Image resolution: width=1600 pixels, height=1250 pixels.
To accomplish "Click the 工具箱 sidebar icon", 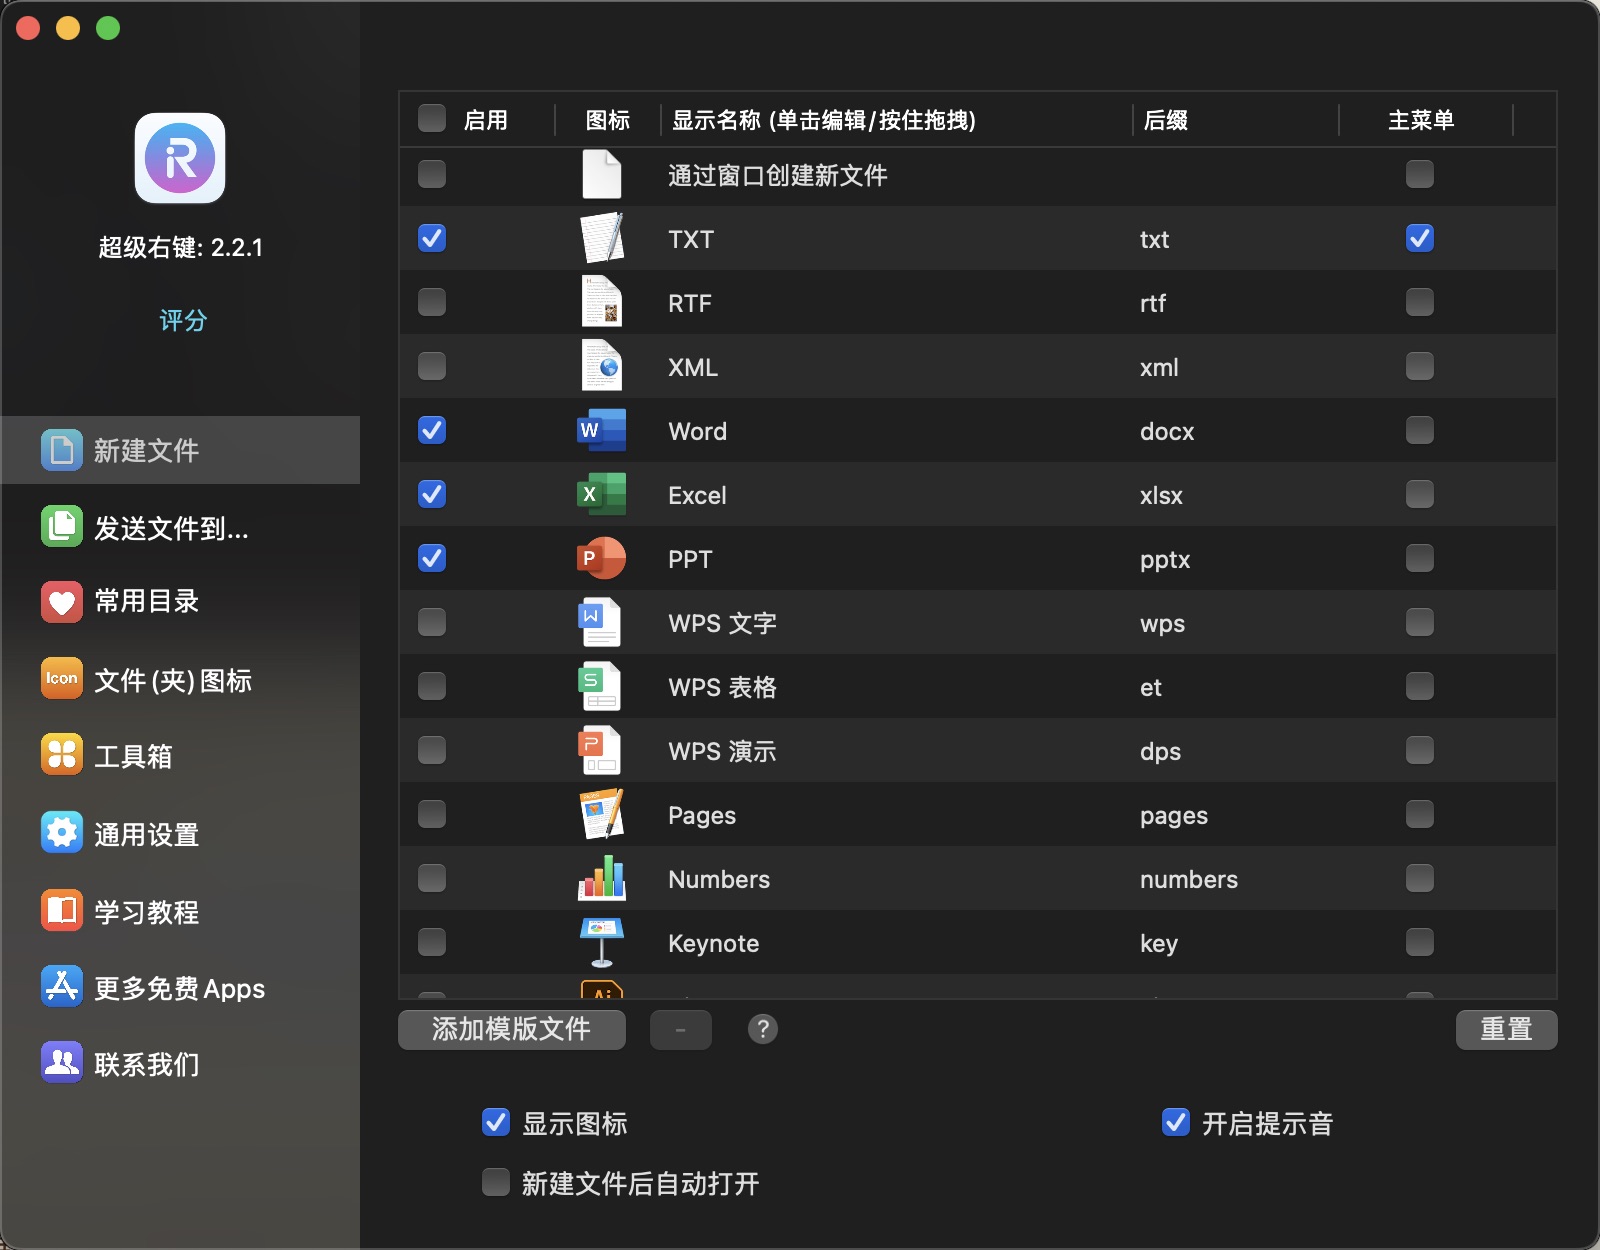I will tap(61, 755).
